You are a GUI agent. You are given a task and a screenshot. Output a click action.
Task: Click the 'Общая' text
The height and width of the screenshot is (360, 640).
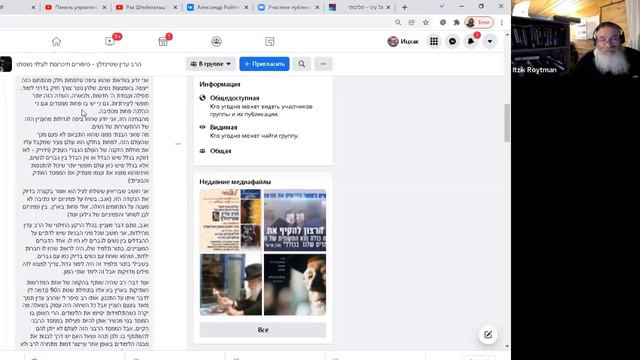(x=220, y=151)
